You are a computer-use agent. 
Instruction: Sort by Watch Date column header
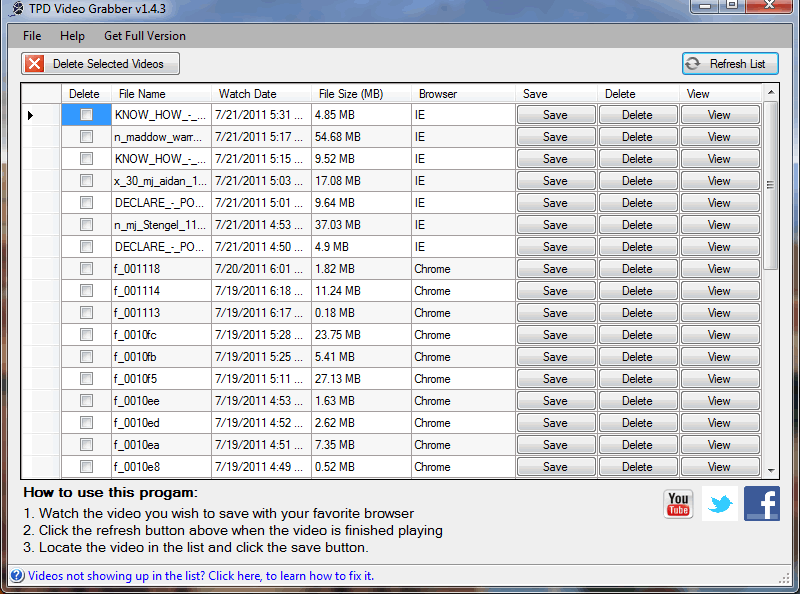pos(261,93)
